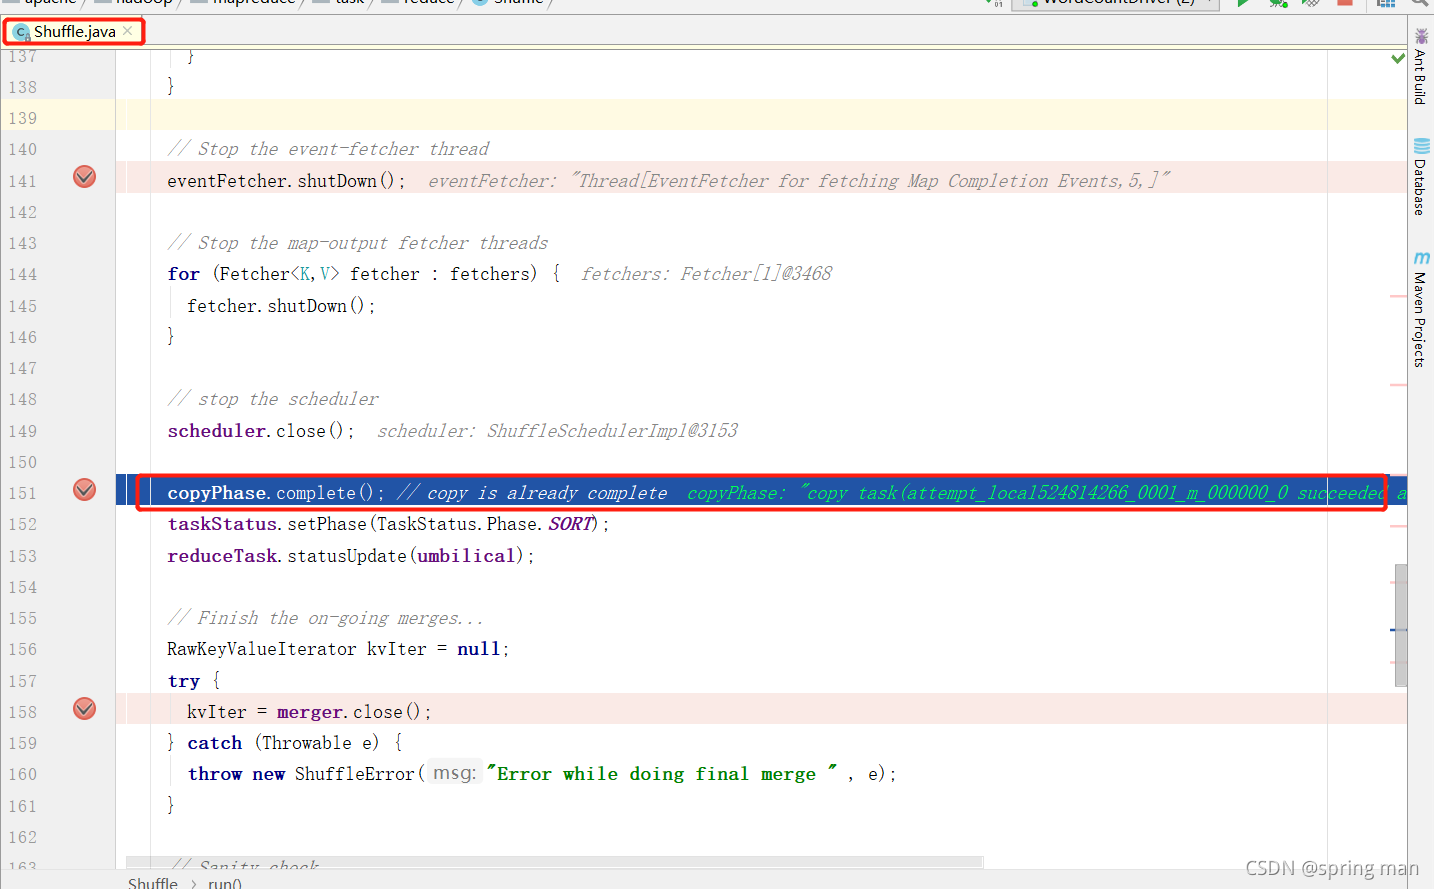Click gutter line number 139
1434x889 pixels.
22,118
